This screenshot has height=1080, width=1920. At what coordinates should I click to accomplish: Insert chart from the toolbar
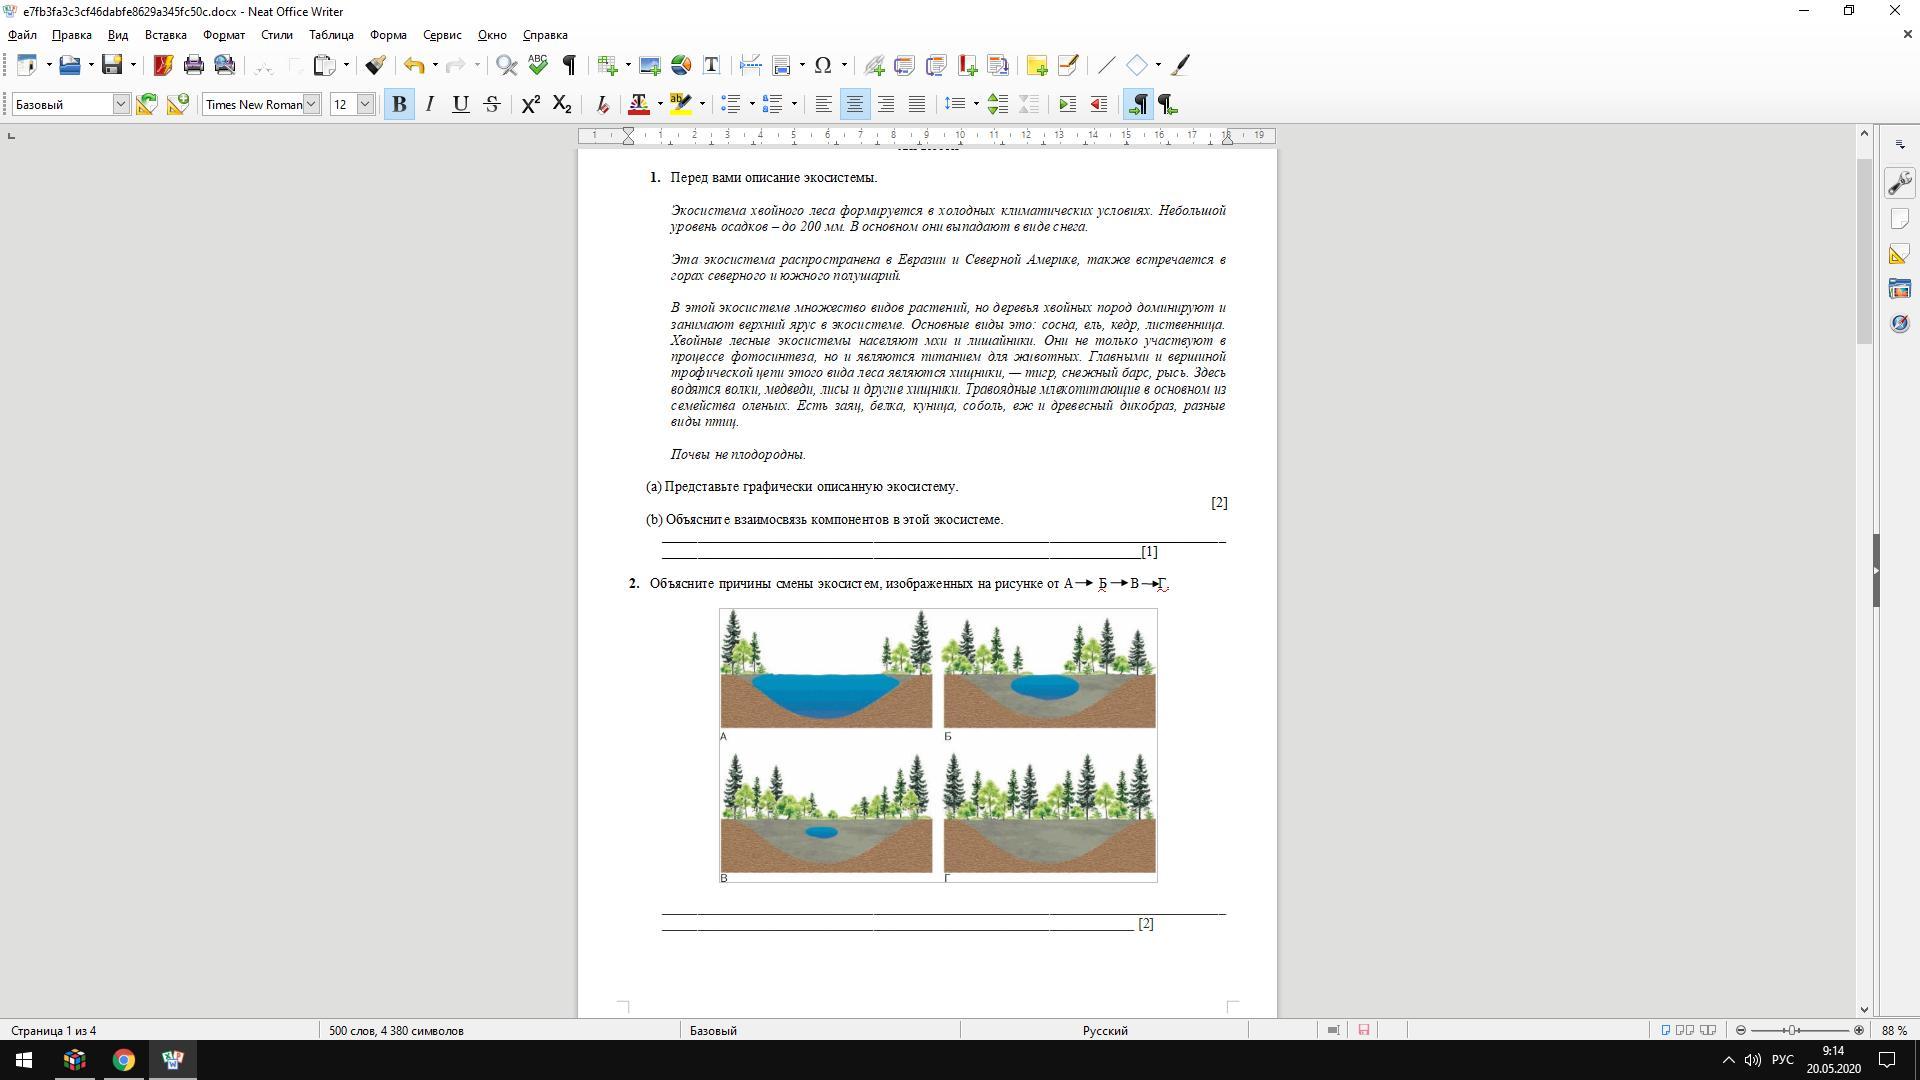pos(681,66)
